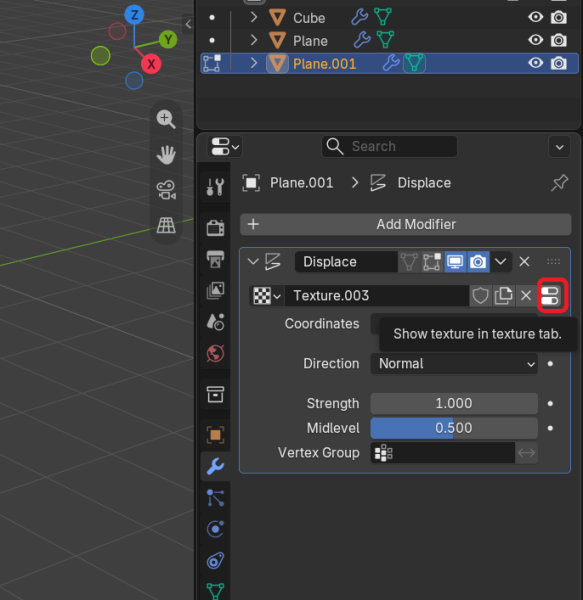Viewport: 583px width, 600px height.
Task: Click the zoom magnifier viewport icon
Action: 166,119
